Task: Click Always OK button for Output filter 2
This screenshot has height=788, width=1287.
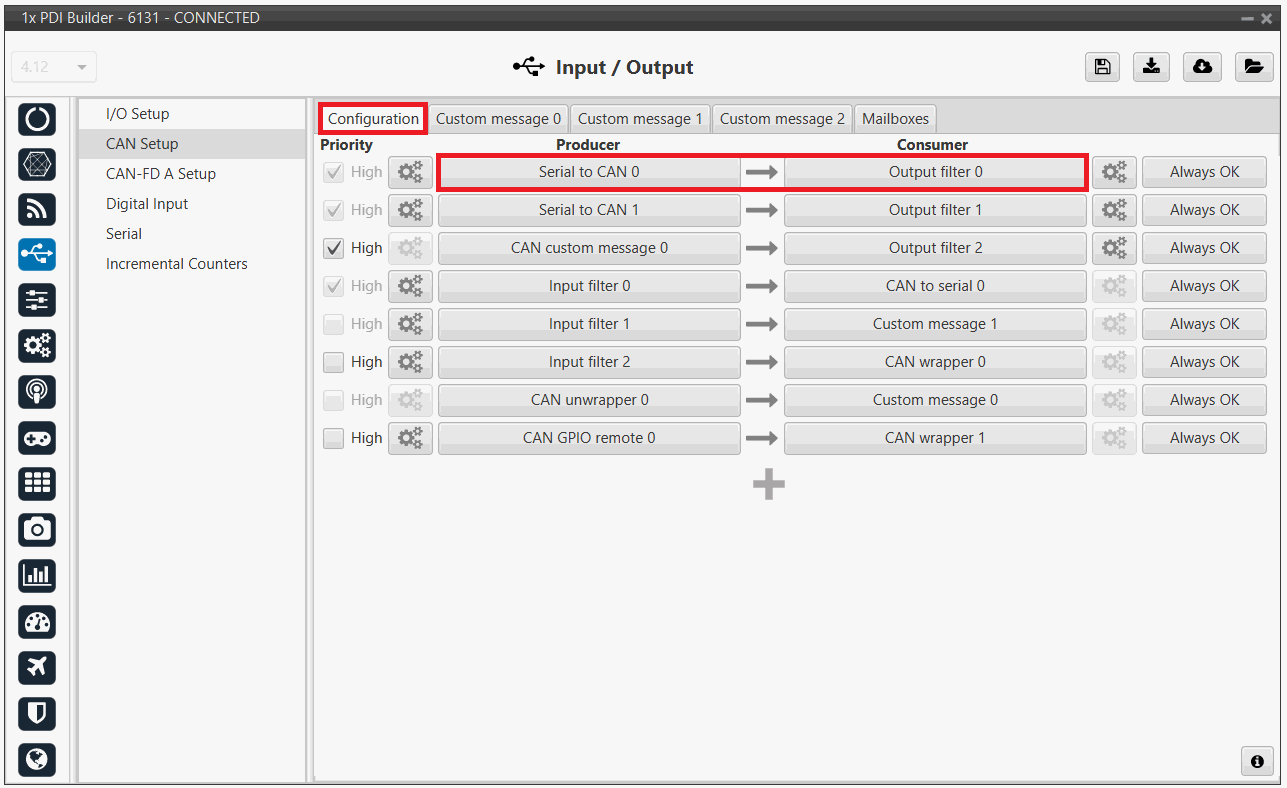Action: [x=1204, y=248]
